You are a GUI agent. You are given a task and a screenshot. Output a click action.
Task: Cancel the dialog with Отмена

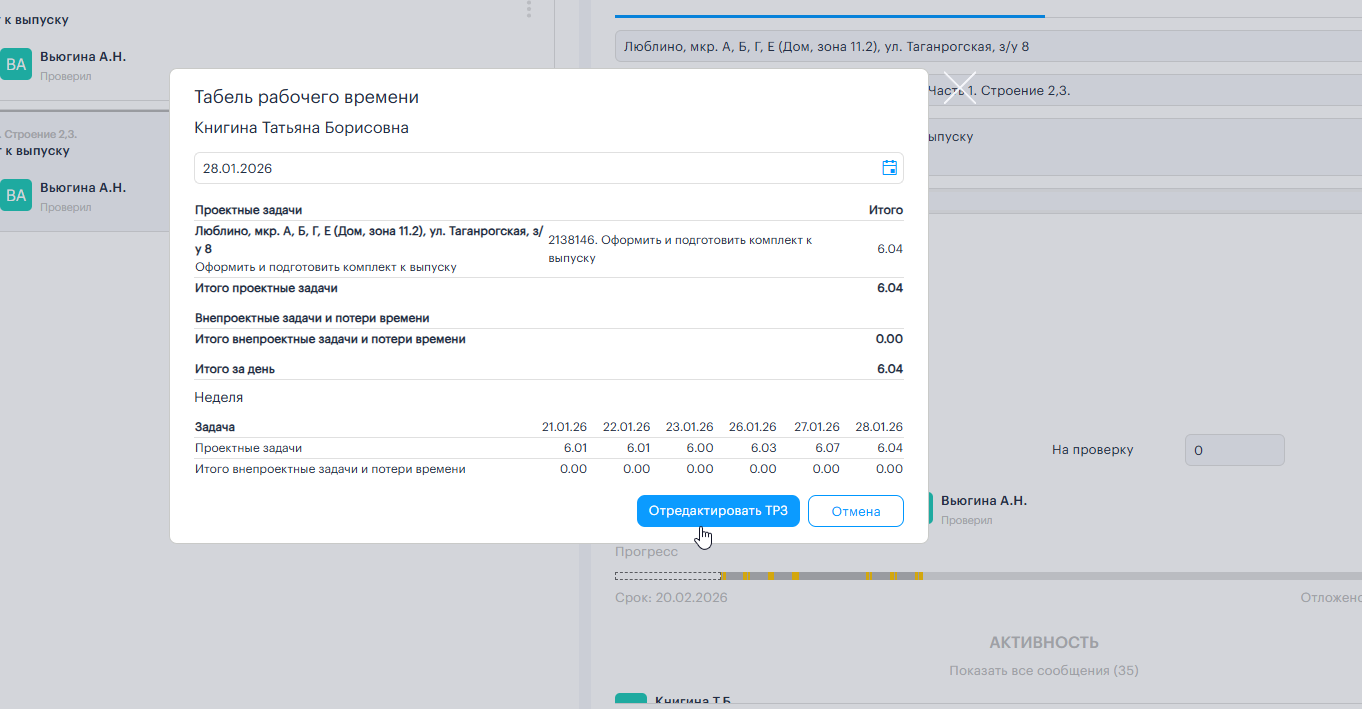point(856,511)
